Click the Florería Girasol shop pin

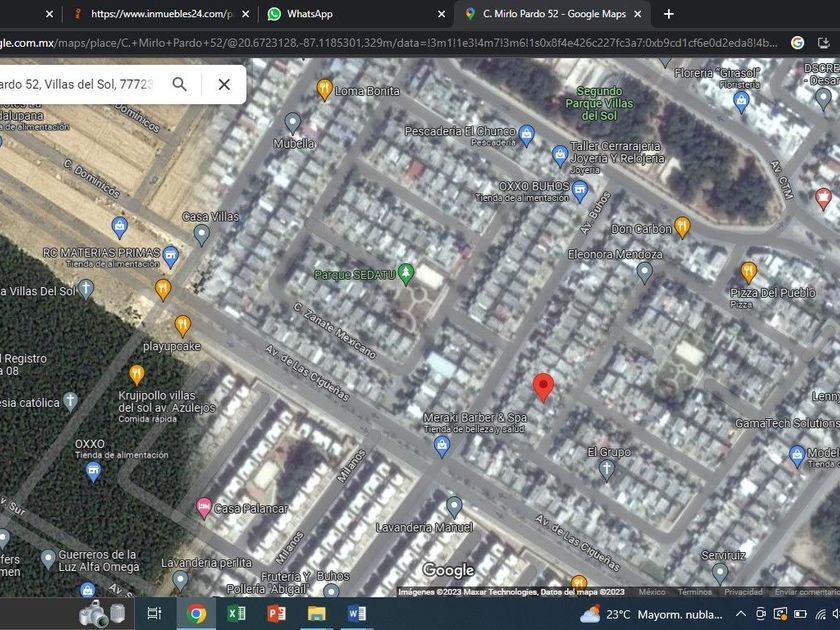click(x=741, y=102)
